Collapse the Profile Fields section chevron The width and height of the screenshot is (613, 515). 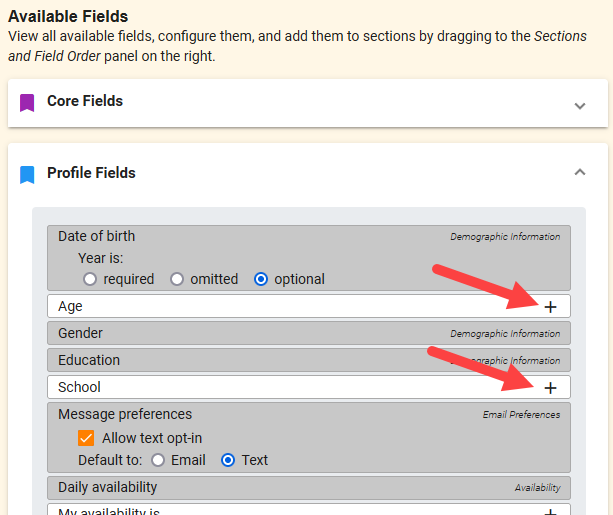click(x=580, y=172)
